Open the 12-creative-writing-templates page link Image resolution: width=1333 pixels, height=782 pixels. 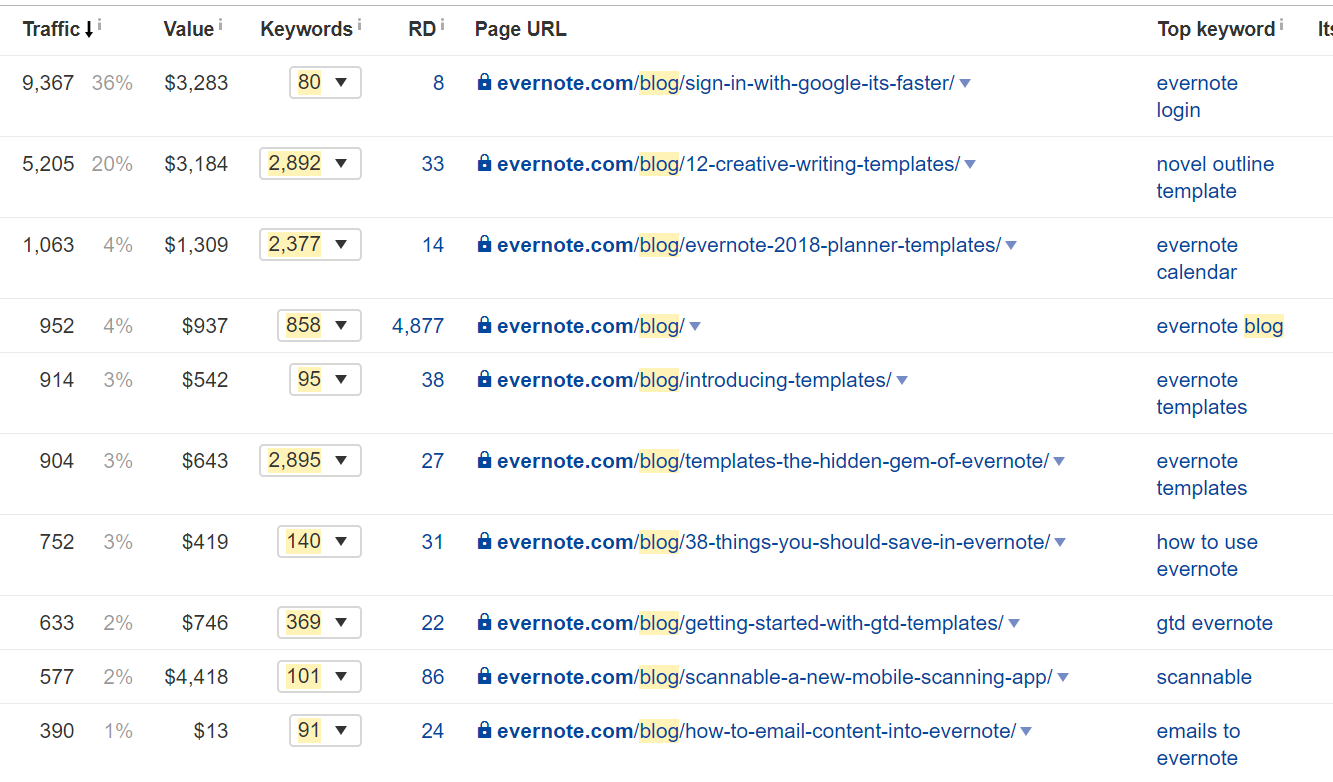pyautogui.click(x=728, y=164)
